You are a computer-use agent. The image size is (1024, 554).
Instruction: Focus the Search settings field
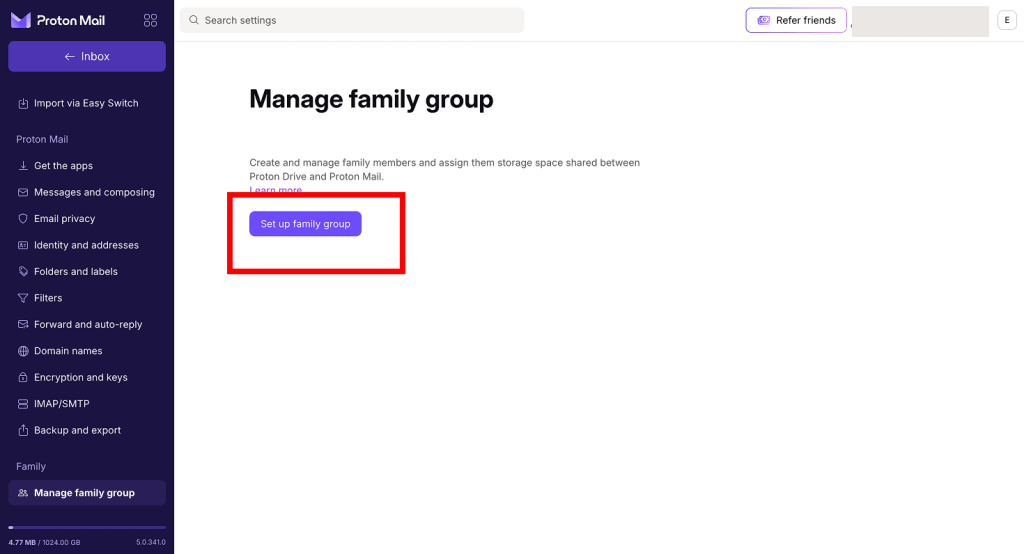(352, 20)
